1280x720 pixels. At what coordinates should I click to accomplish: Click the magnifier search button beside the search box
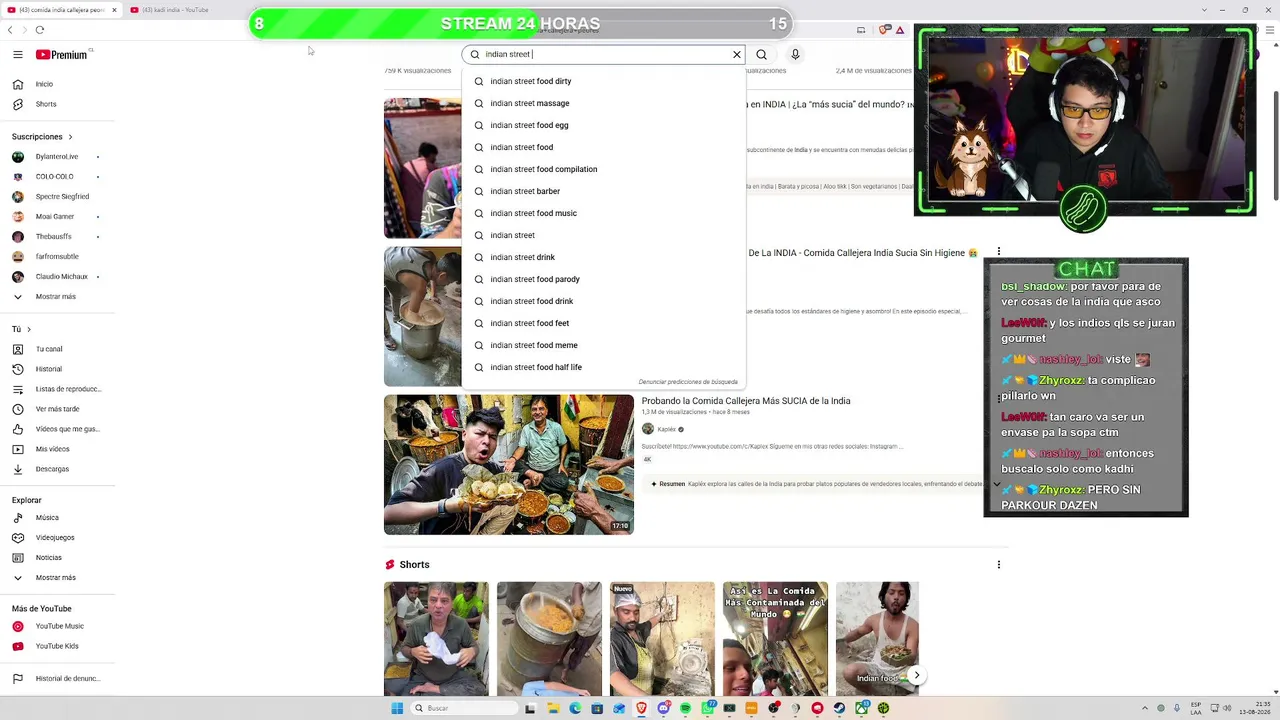click(762, 55)
